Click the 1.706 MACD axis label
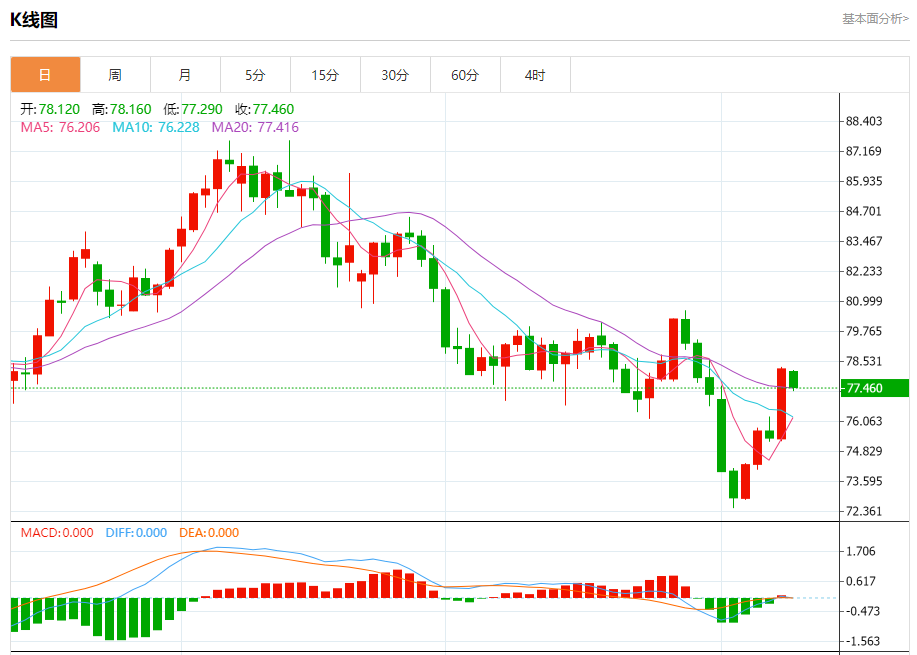917x655 pixels. pos(861,551)
